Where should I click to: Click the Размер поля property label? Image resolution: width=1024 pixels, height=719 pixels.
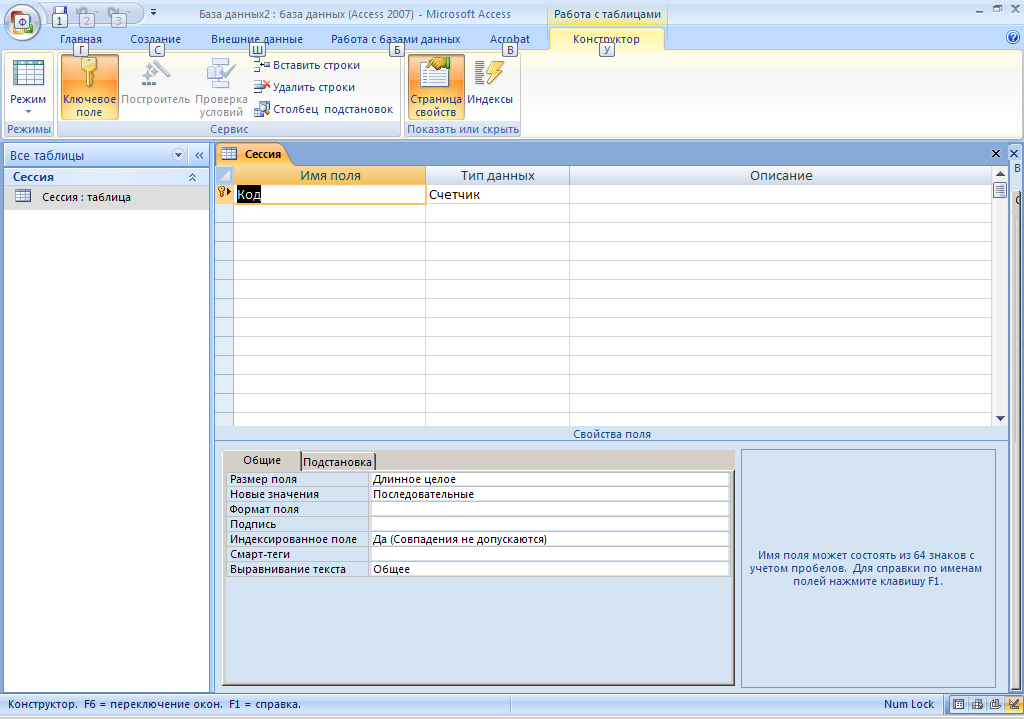[298, 479]
